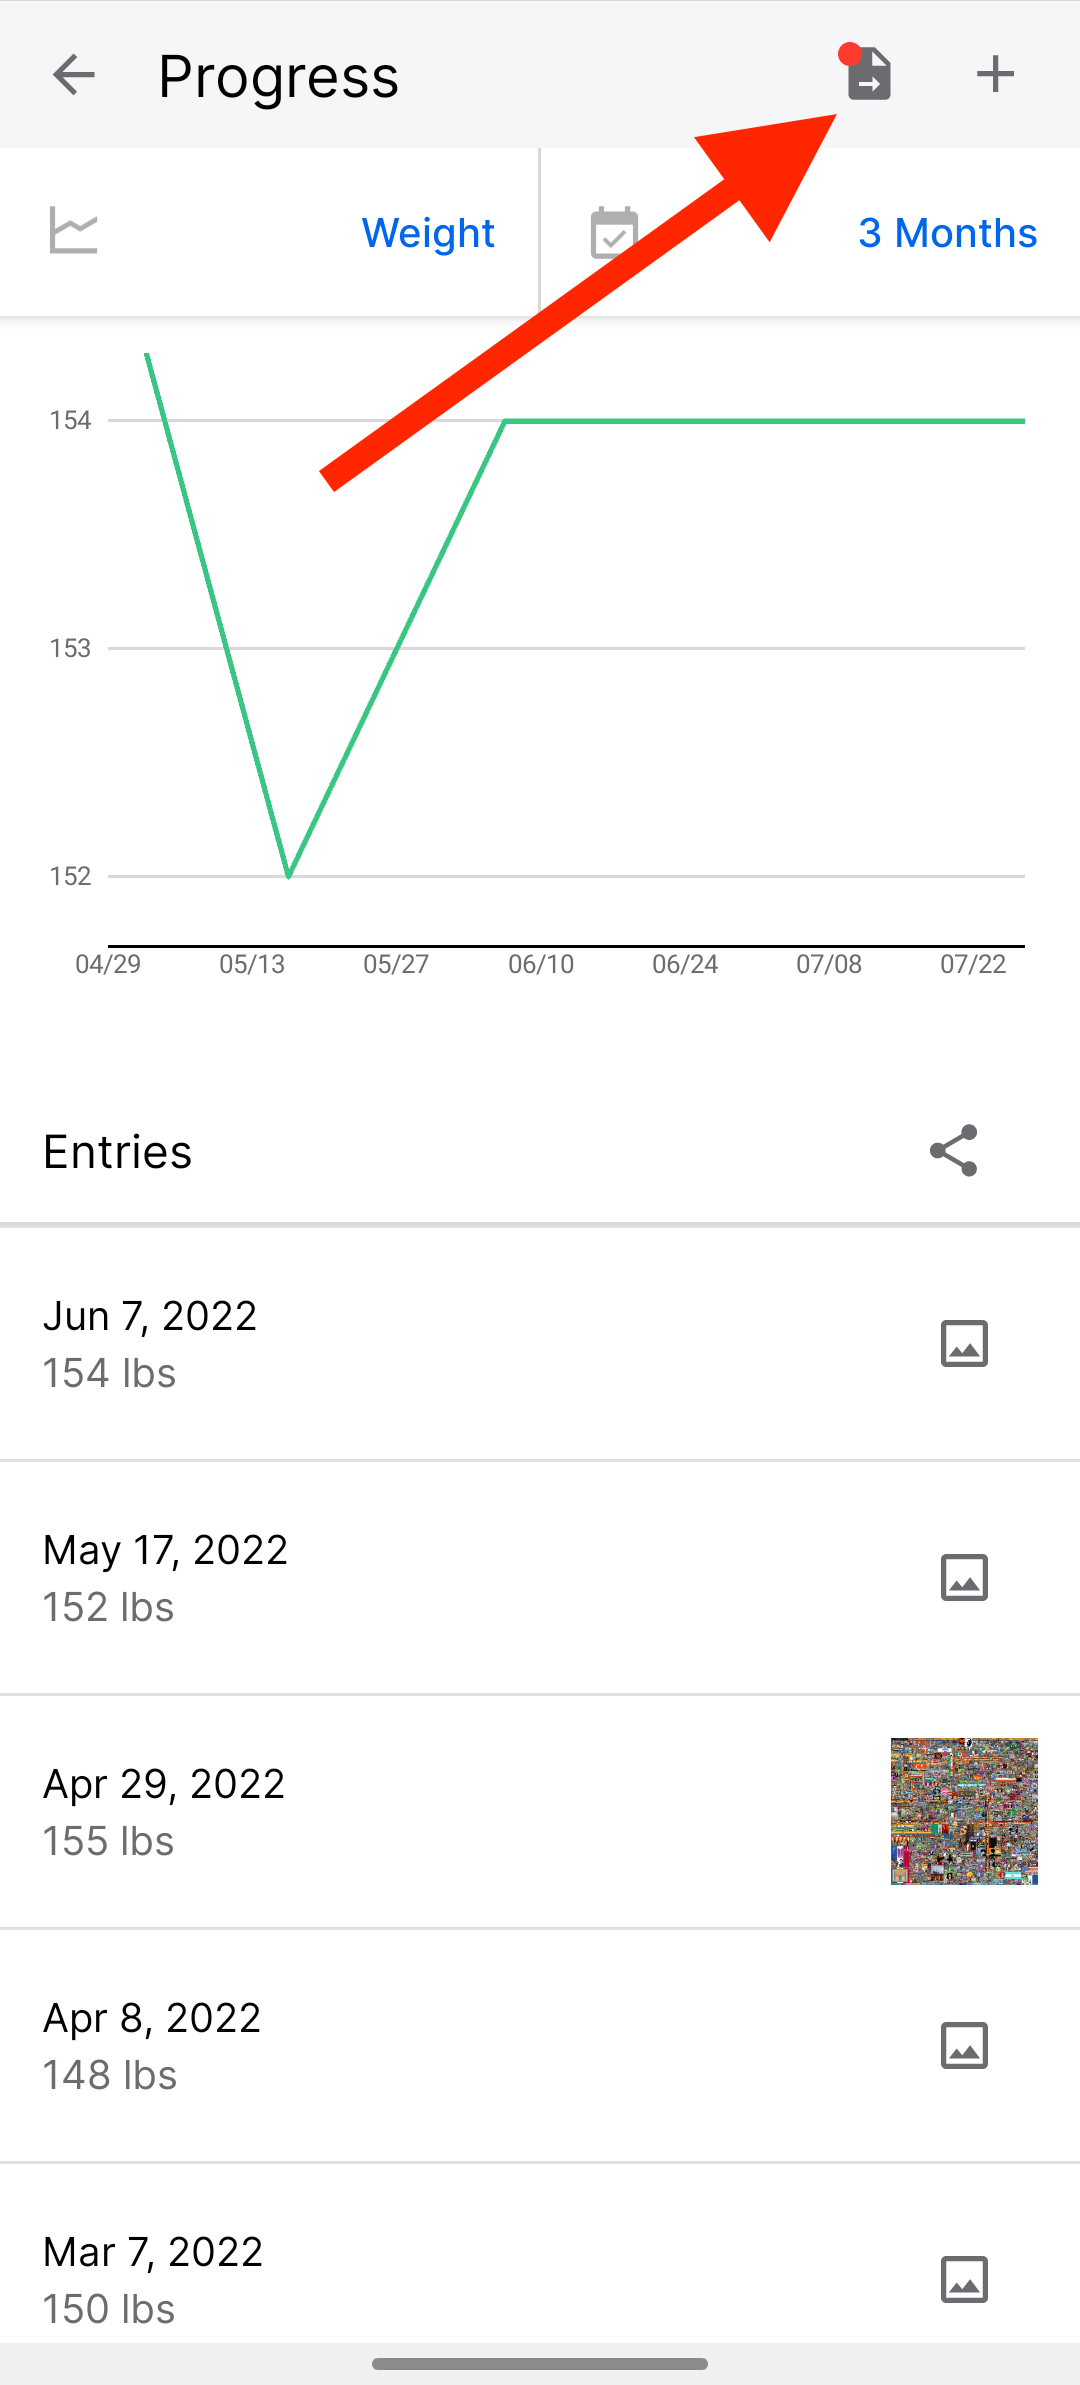This screenshot has height=2385, width=1080.
Task: Tap the back arrow icon
Action: tap(73, 75)
